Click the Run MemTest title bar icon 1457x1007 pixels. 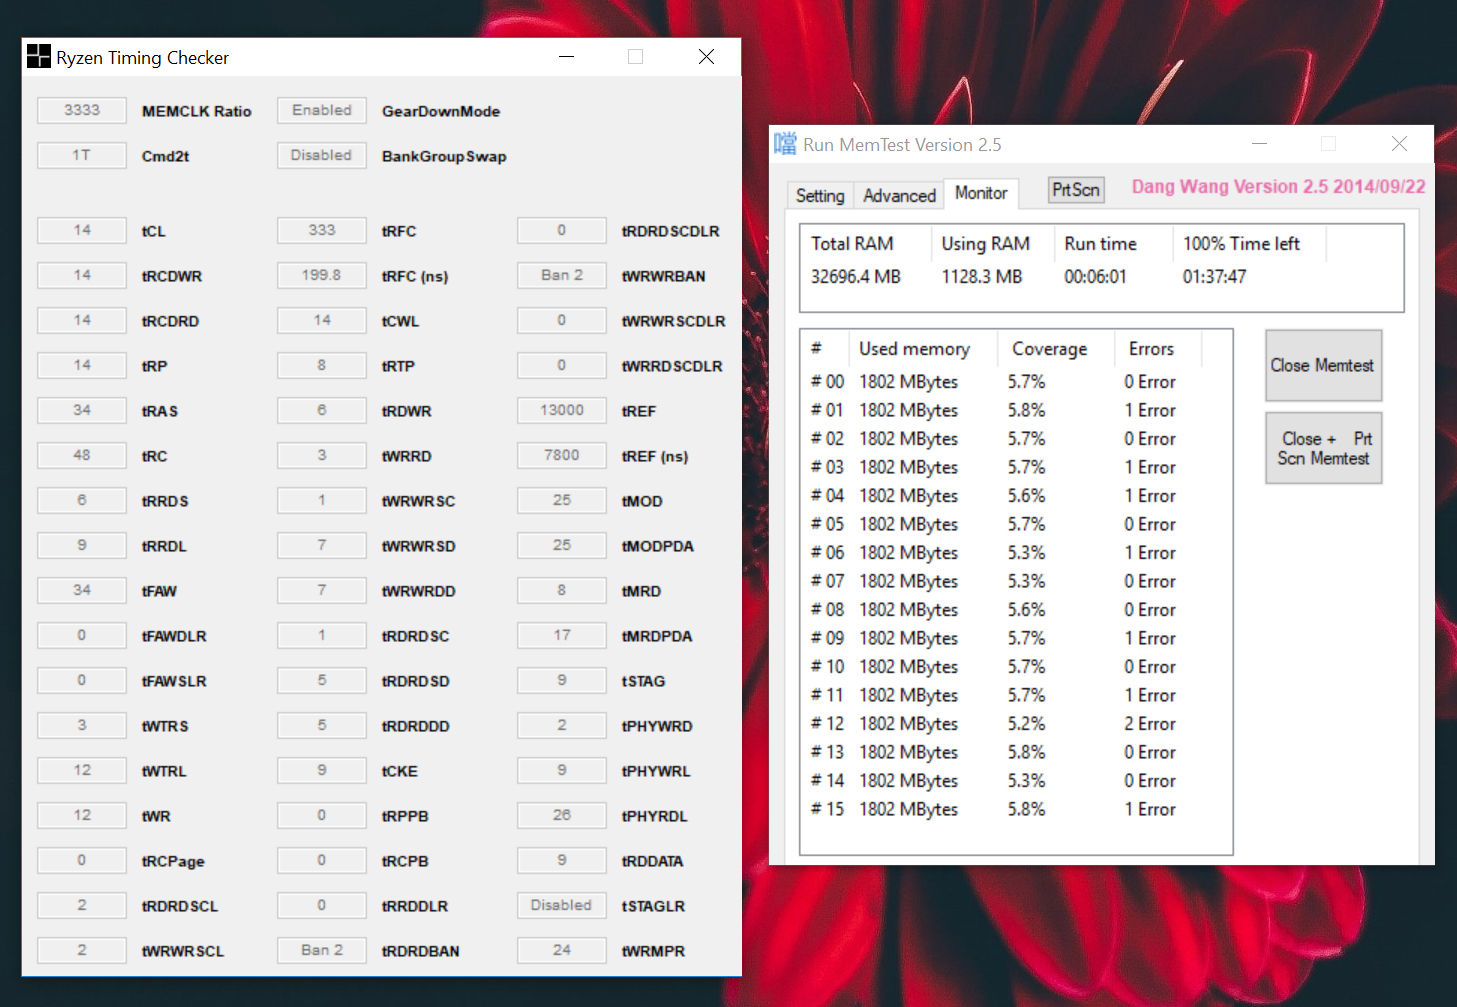[x=786, y=144]
